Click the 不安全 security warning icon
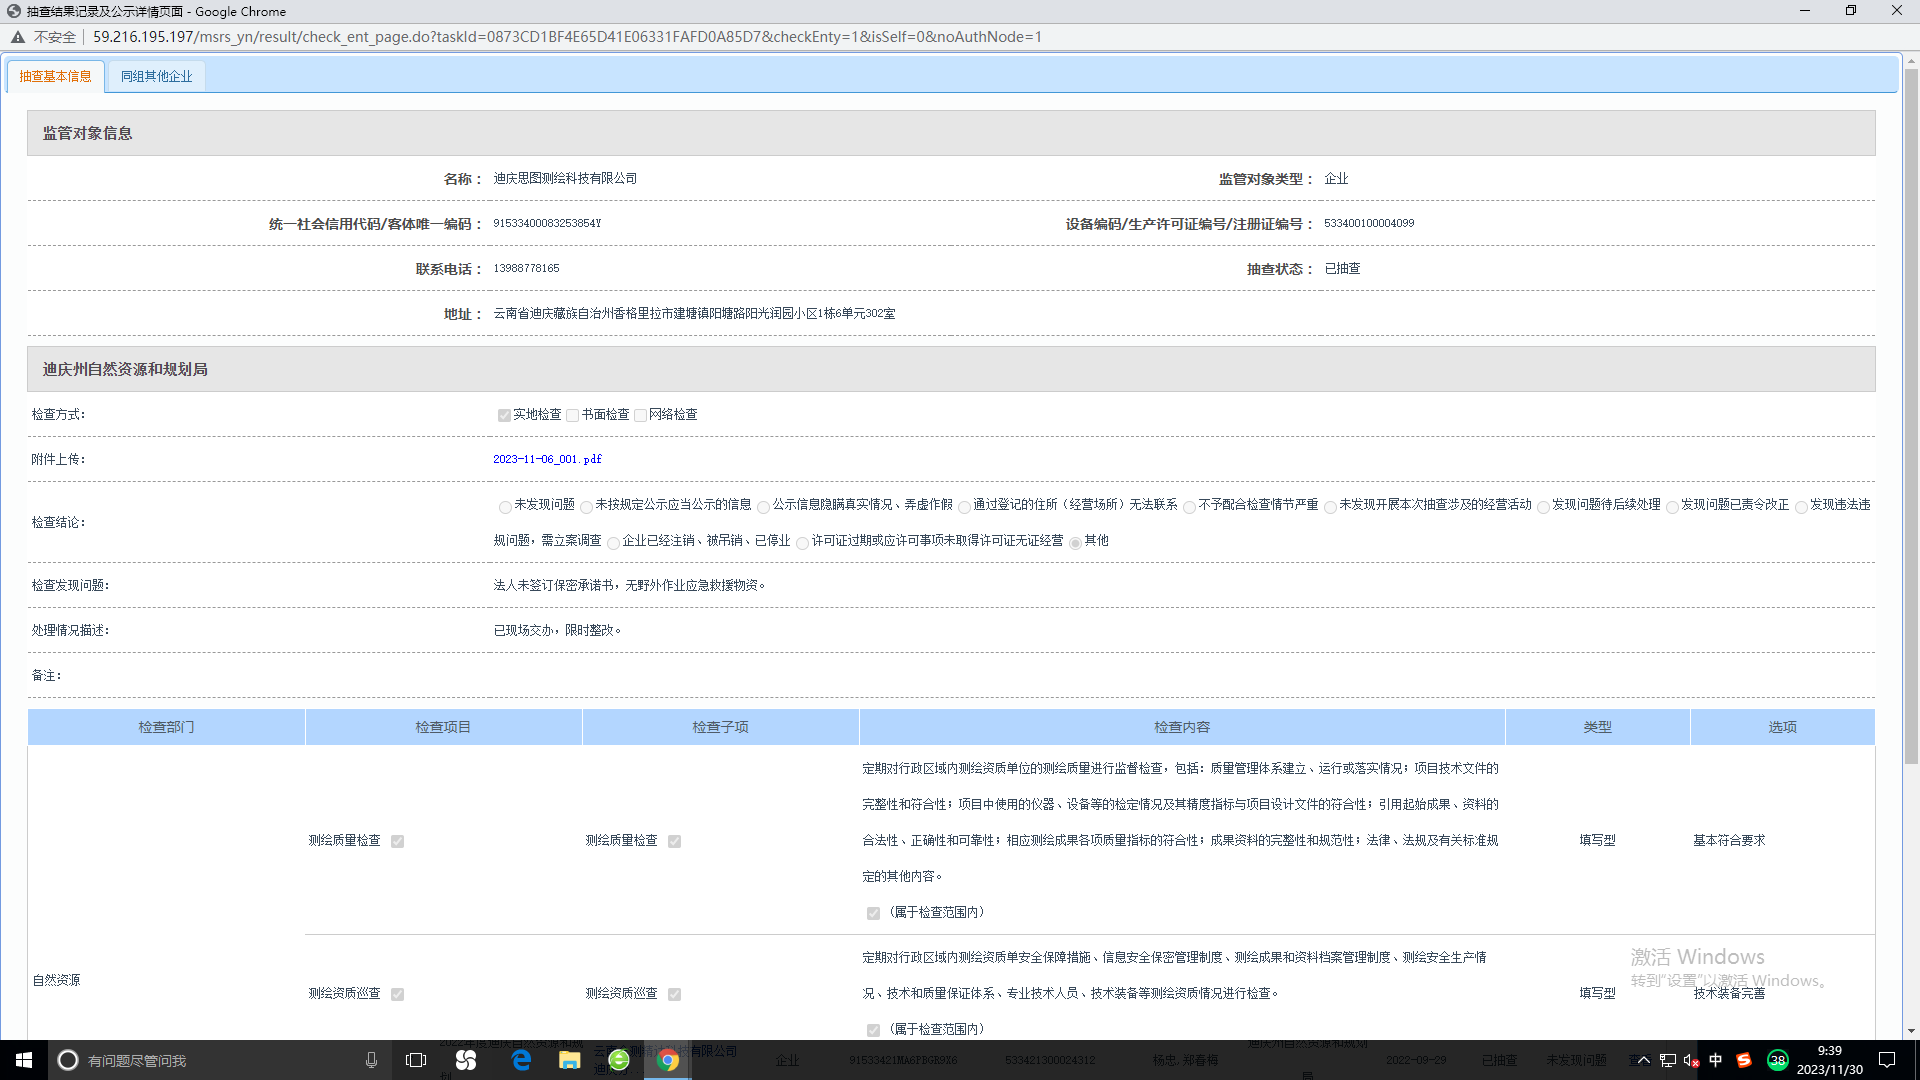This screenshot has width=1920, height=1080. 18,37
